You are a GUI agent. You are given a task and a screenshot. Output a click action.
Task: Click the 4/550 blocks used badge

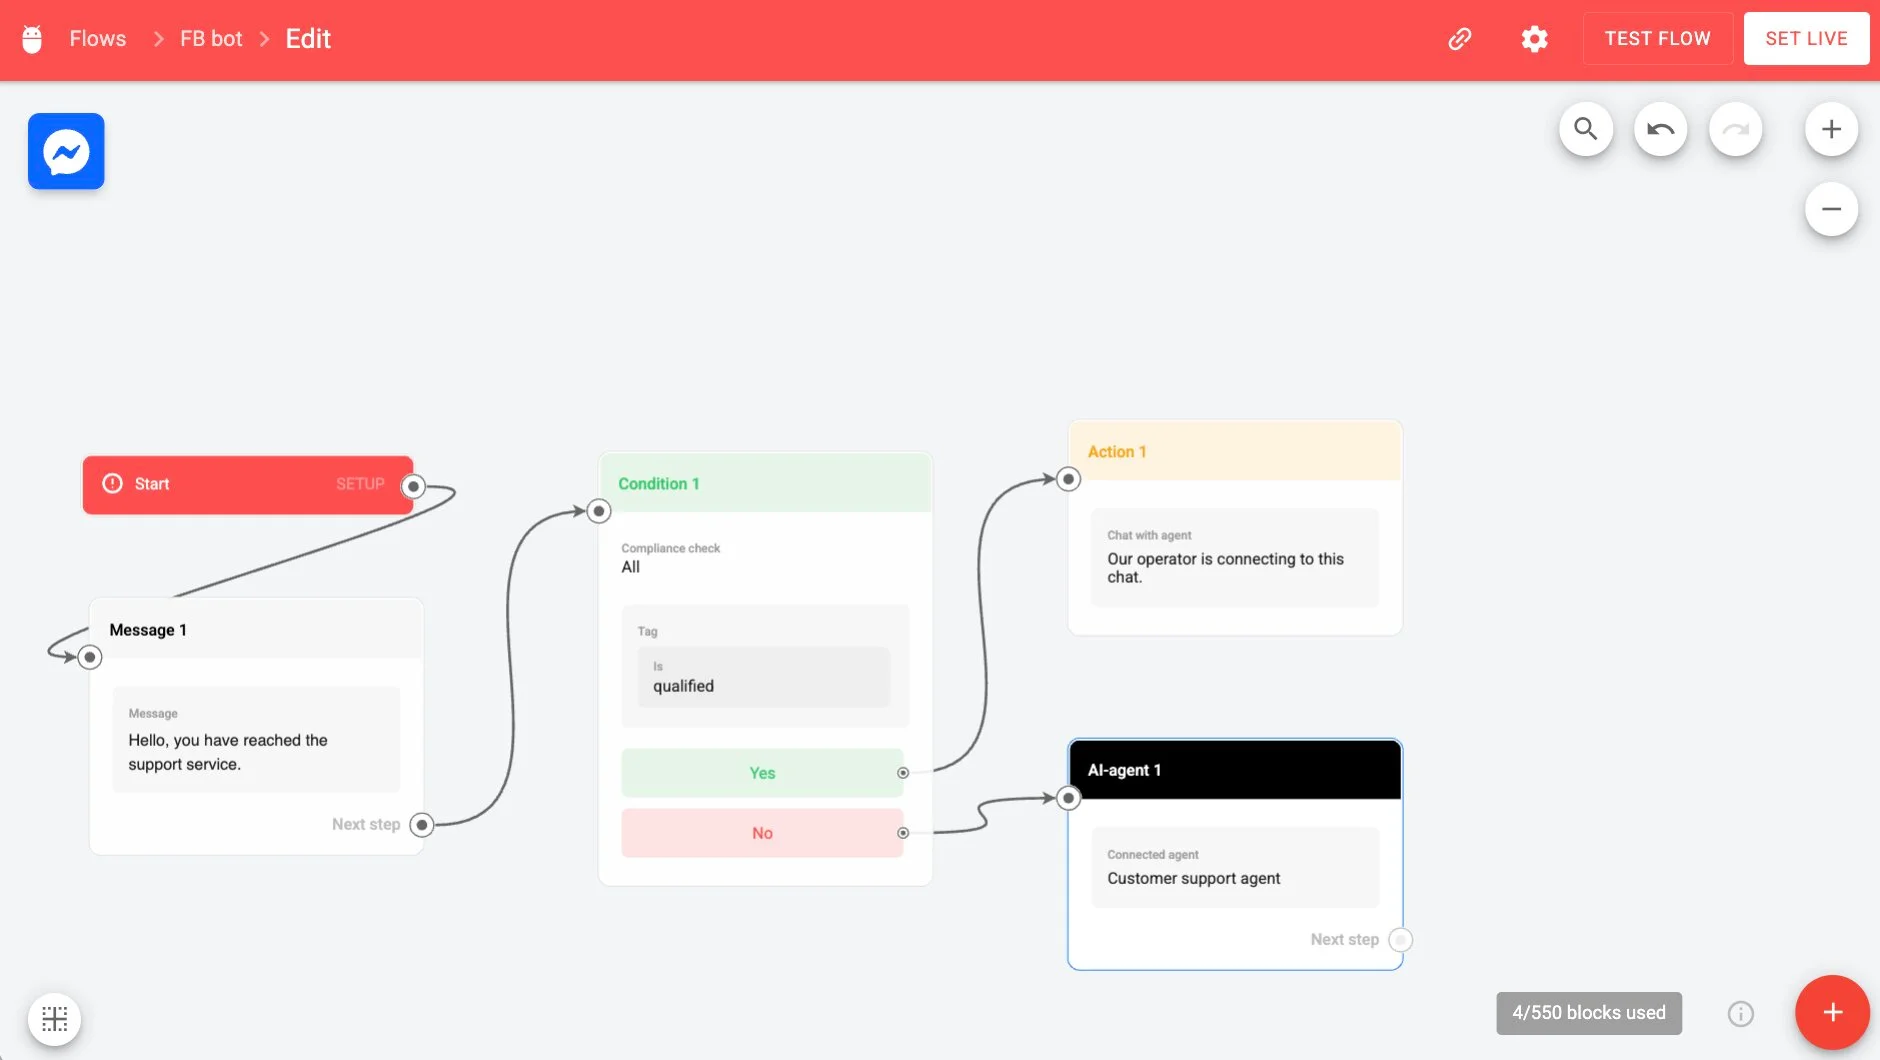point(1589,1013)
